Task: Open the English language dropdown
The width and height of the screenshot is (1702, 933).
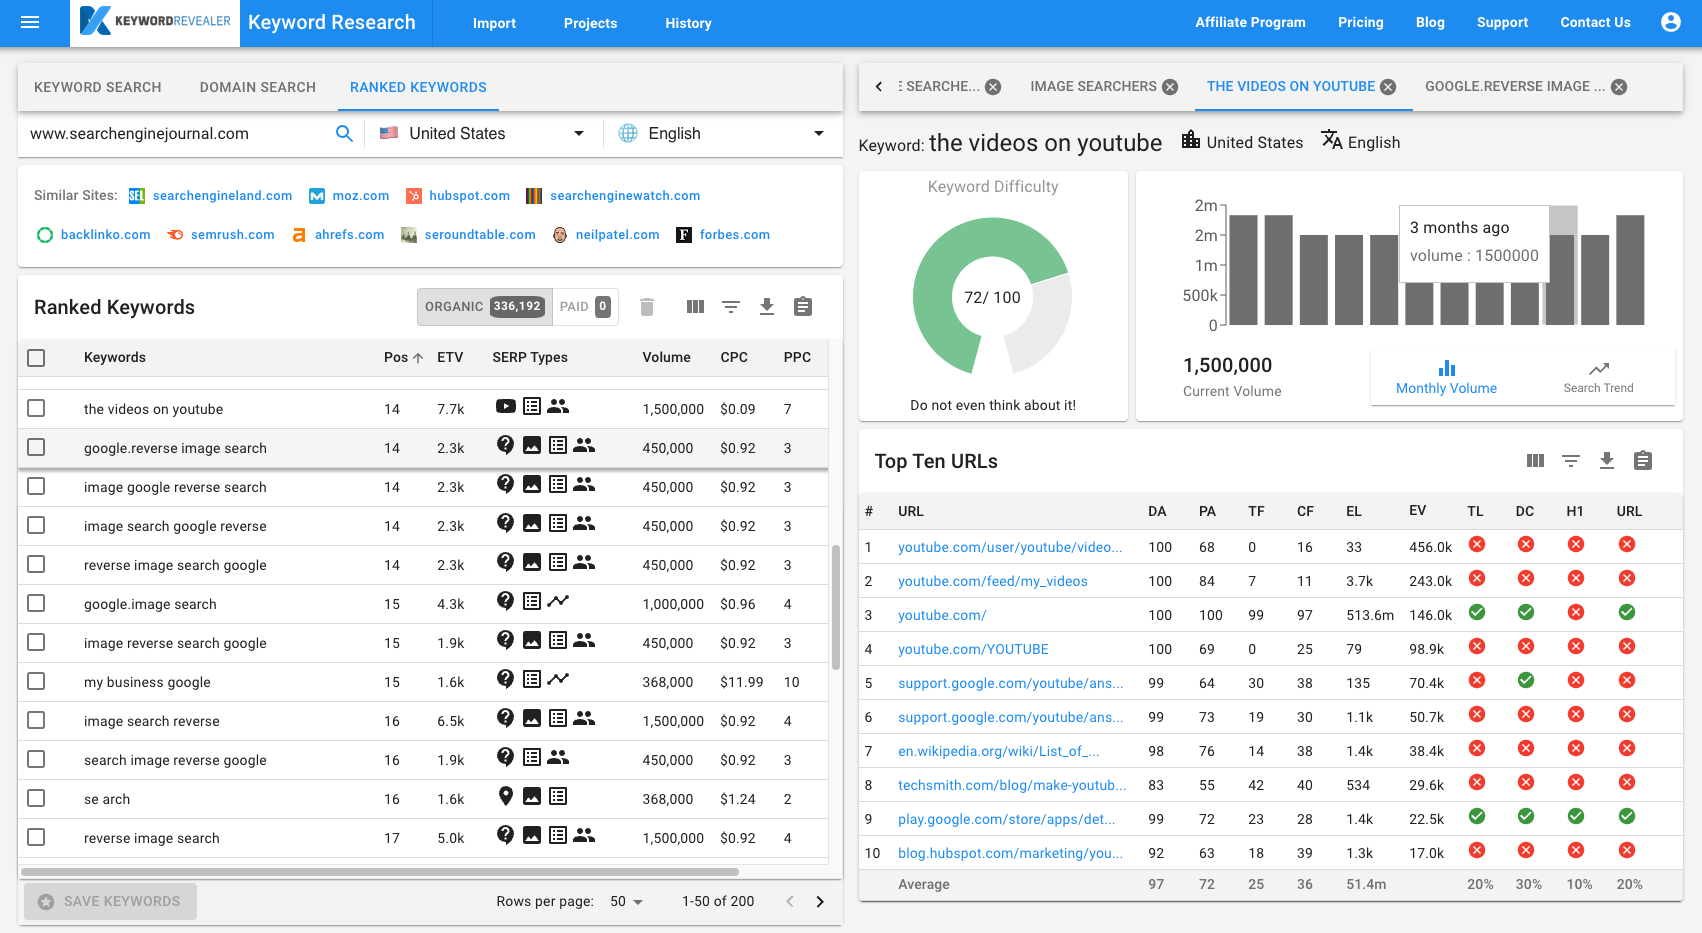Action: pos(722,133)
